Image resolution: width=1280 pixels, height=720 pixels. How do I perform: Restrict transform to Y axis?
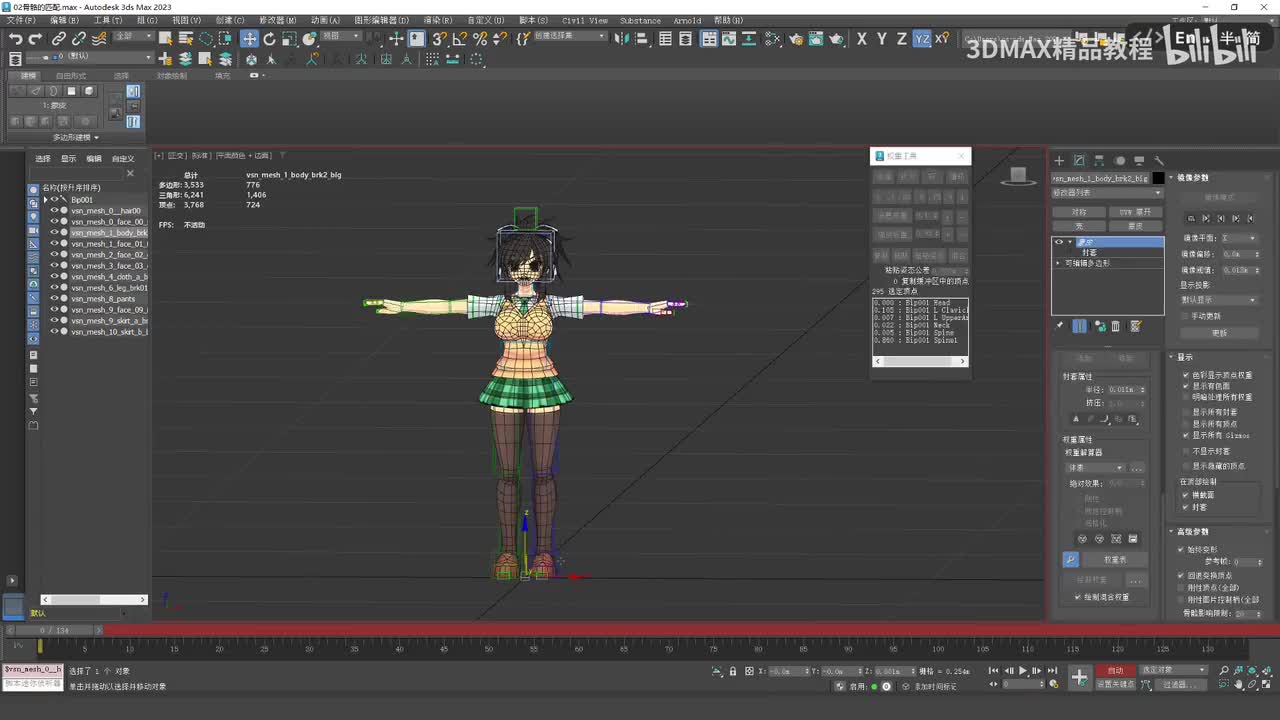(x=881, y=39)
